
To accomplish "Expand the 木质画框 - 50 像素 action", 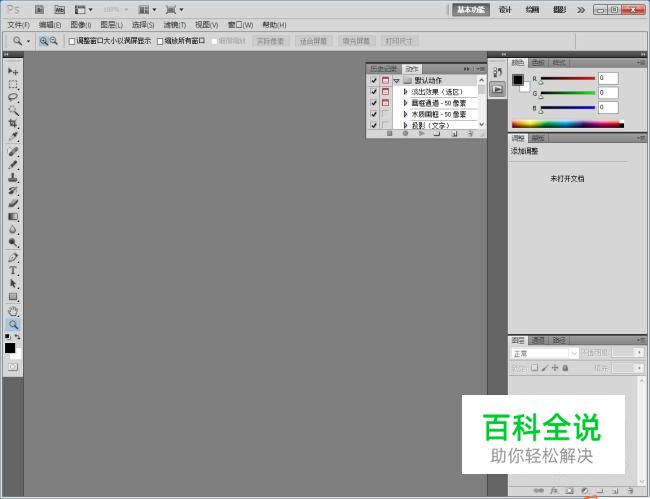I will pos(405,114).
